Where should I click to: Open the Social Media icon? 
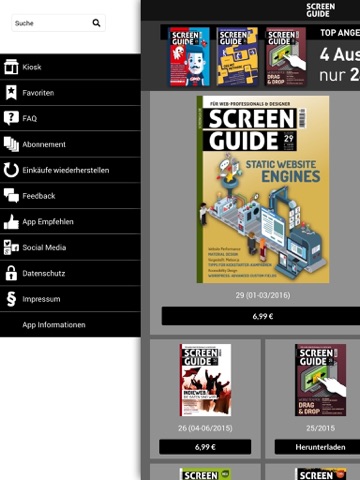pyautogui.click(x=11, y=247)
